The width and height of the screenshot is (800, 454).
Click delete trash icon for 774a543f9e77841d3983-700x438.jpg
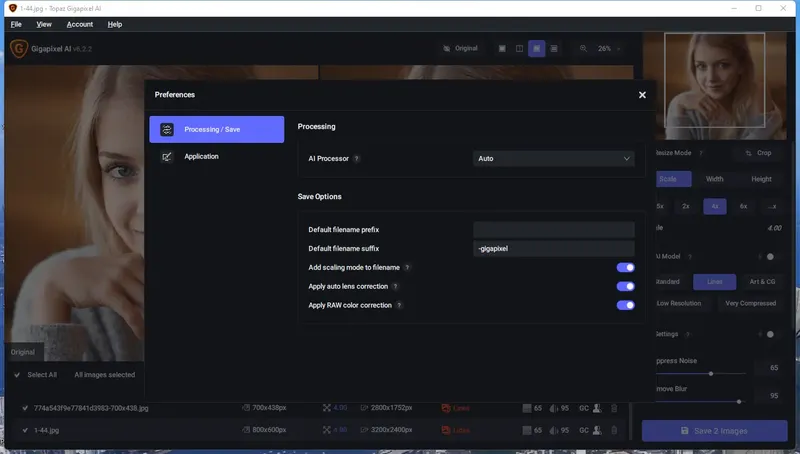(614, 408)
